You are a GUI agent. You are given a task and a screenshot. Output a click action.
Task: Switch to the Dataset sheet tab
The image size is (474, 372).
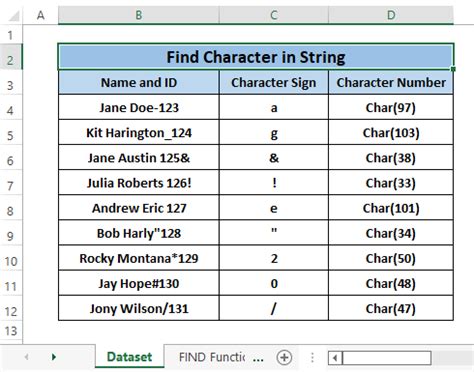[129, 357]
